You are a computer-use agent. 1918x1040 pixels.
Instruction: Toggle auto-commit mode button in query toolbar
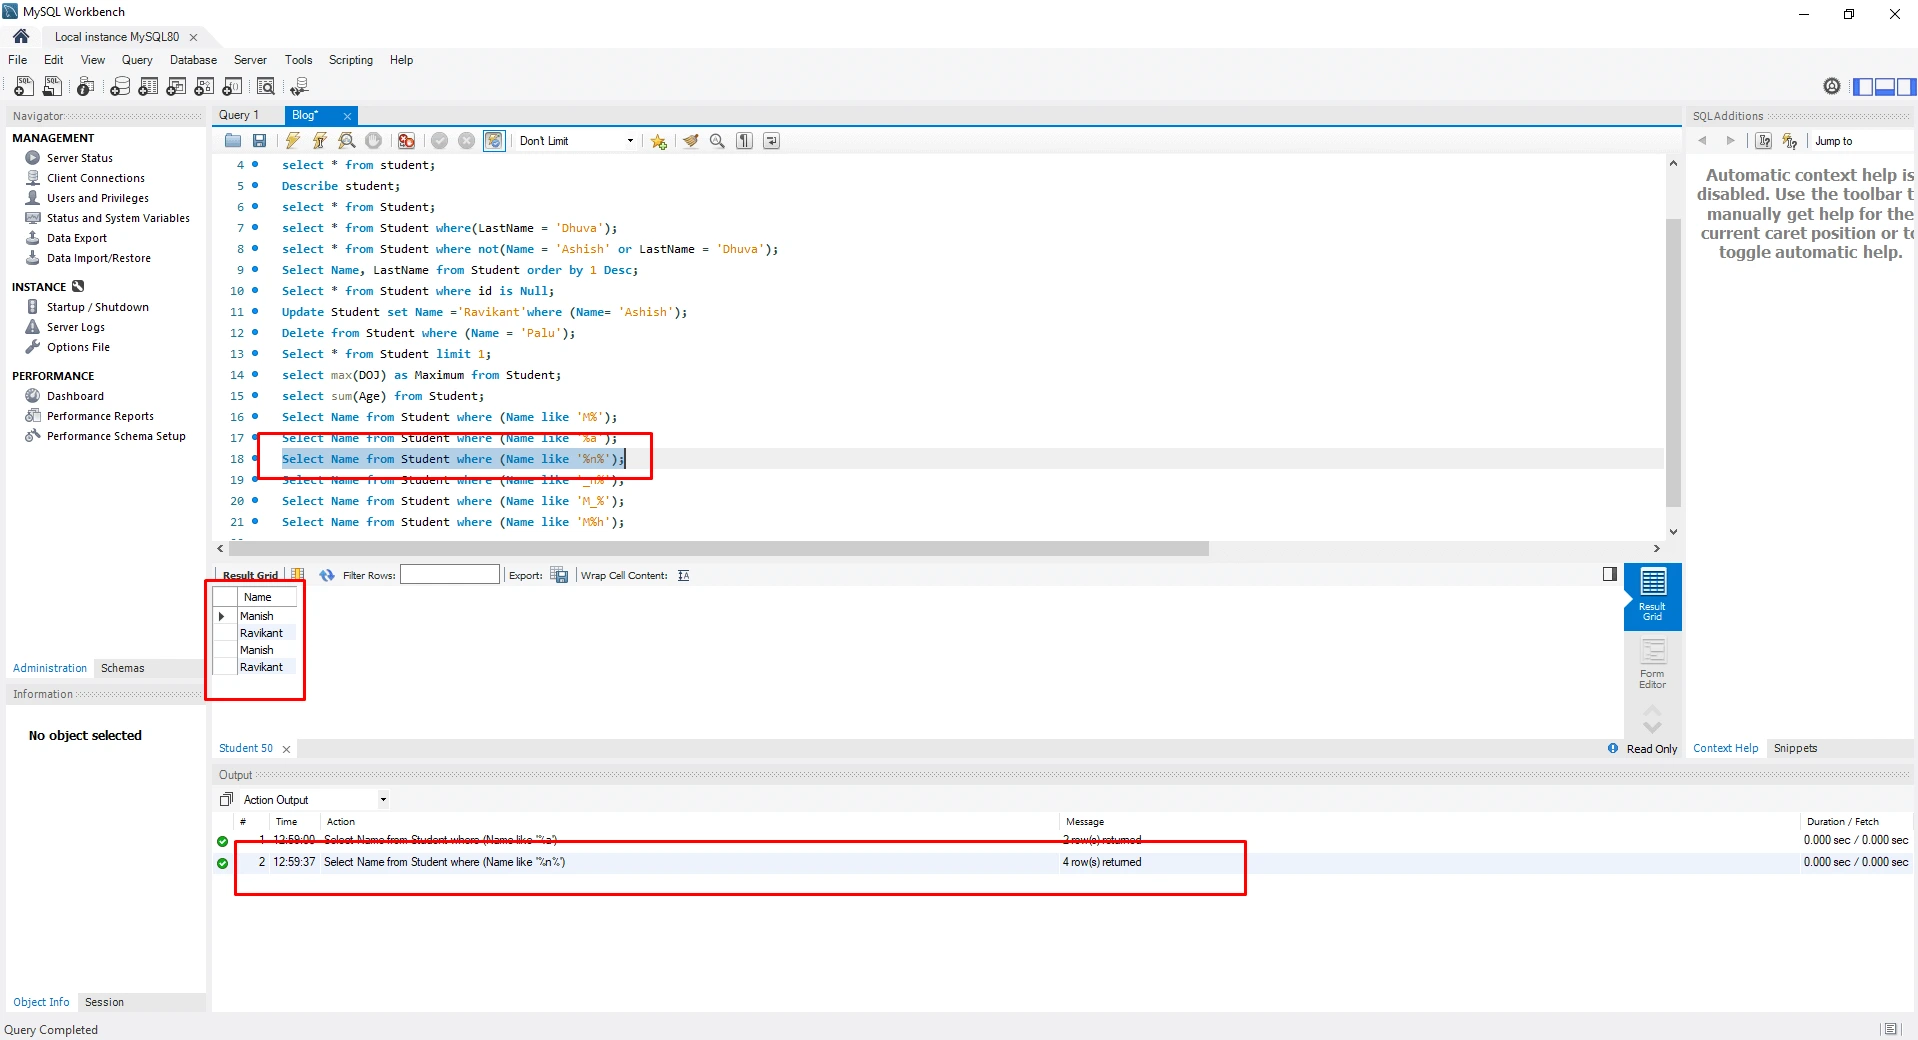[494, 141]
